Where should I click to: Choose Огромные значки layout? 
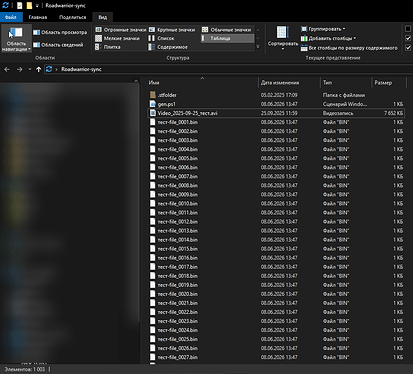pyautogui.click(x=121, y=30)
